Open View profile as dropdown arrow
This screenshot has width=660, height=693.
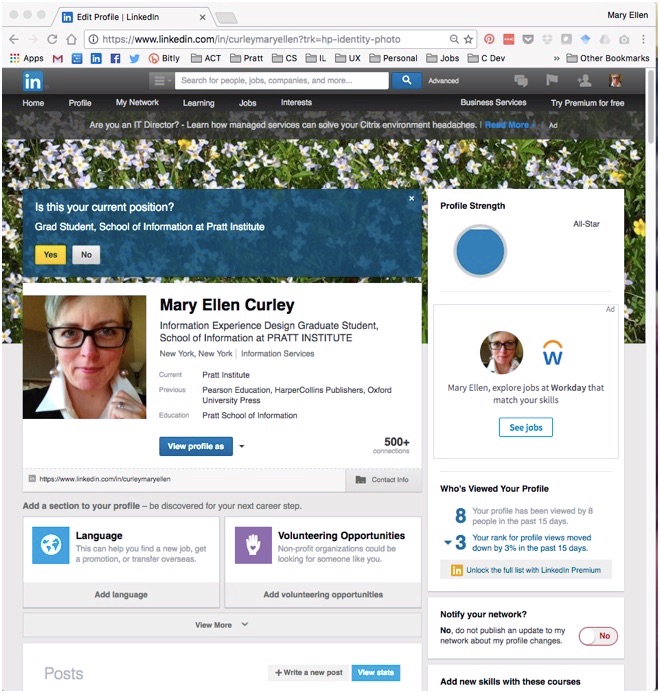[242, 446]
